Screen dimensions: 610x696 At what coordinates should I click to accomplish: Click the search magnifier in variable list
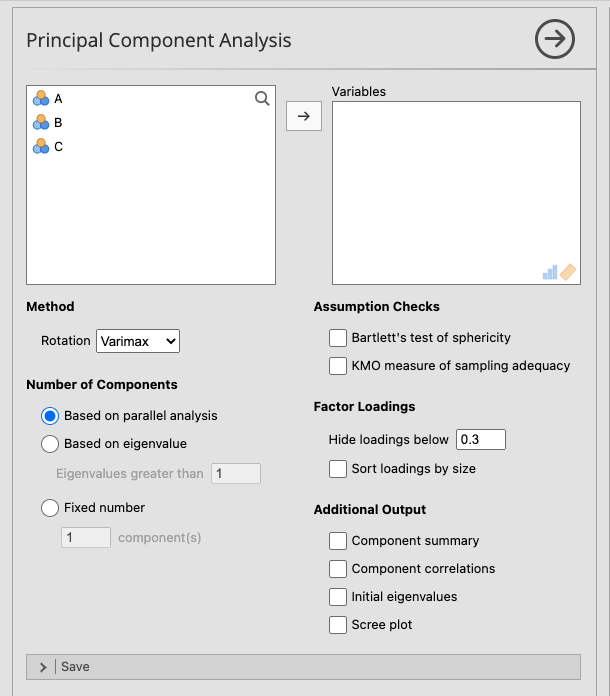click(x=262, y=98)
